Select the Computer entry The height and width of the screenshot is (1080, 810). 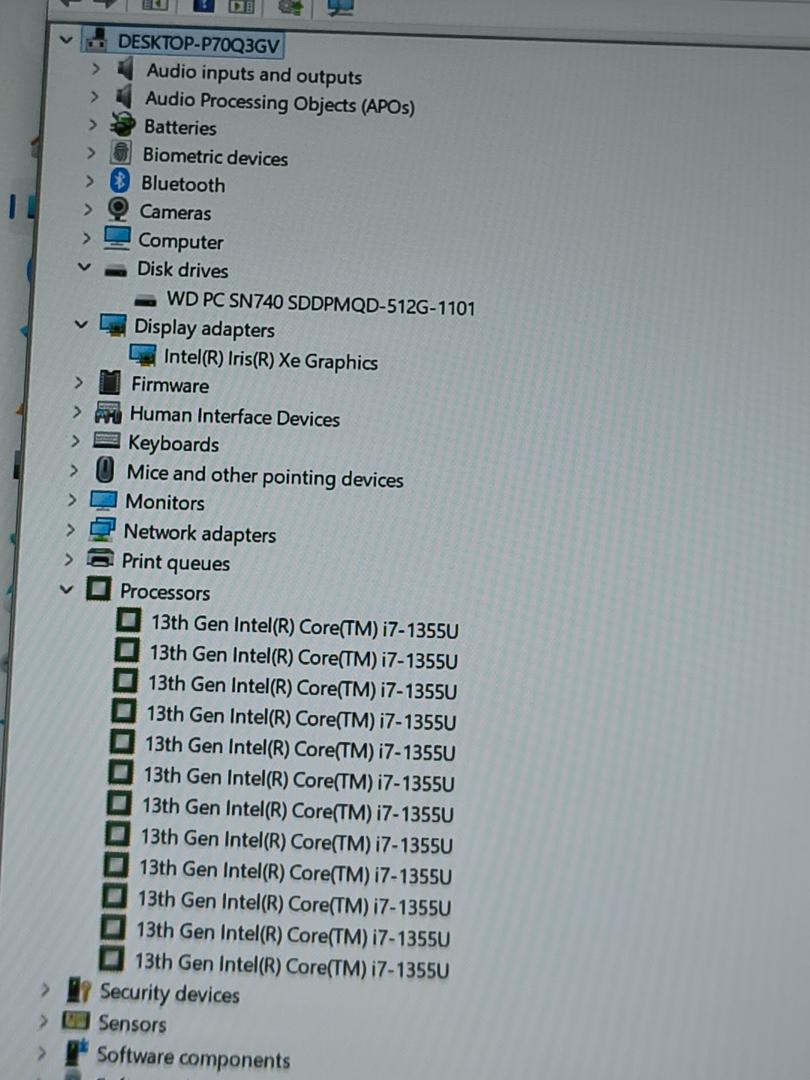pyautogui.click(x=180, y=241)
